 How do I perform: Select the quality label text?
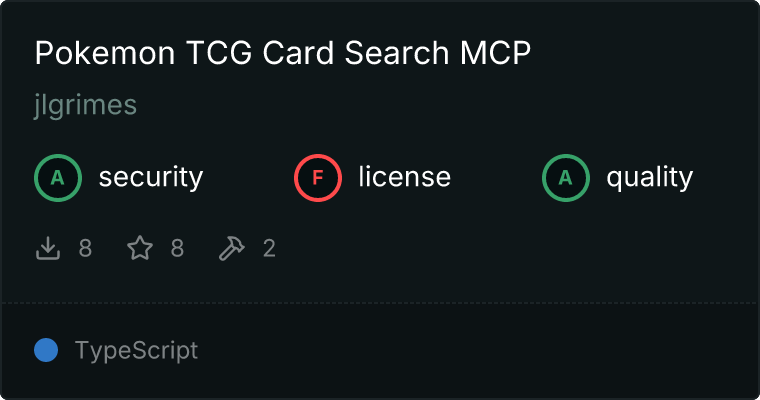649,177
